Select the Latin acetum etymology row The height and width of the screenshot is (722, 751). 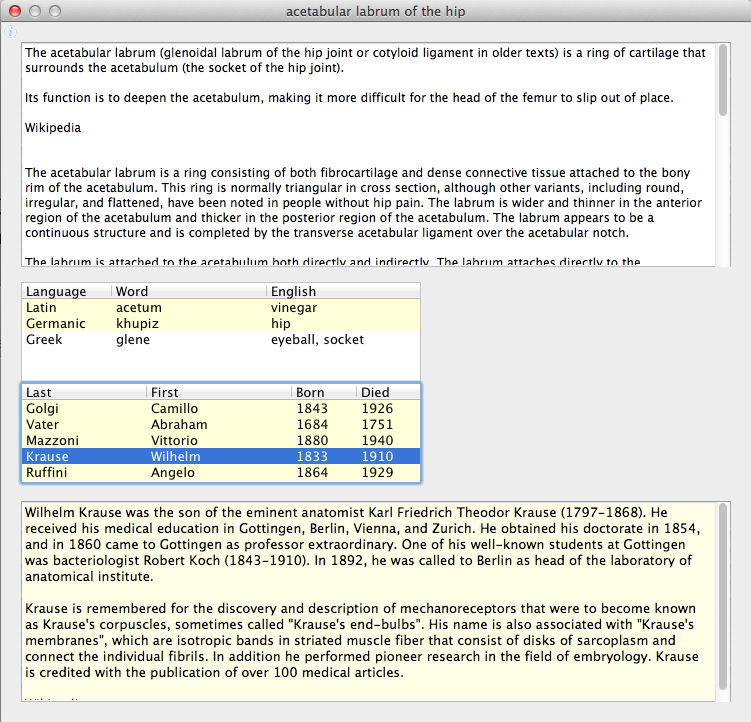tap(220, 308)
